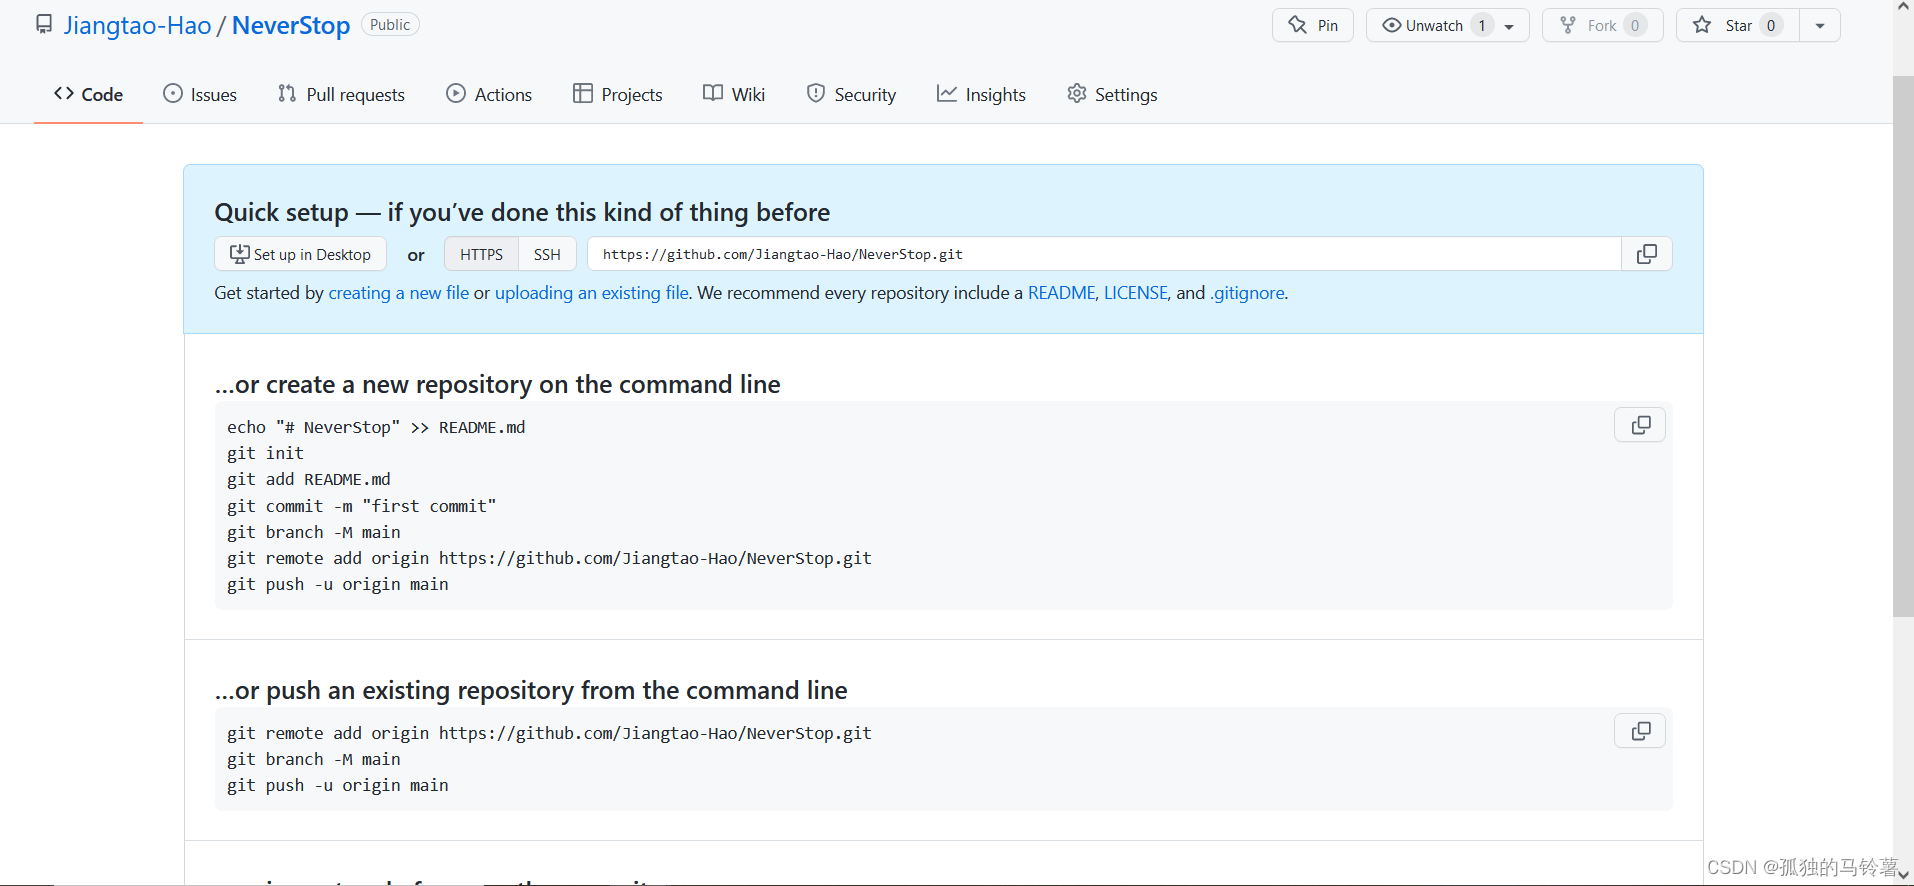Click the watcher count badge showing 1
This screenshot has width=1914, height=886.
click(1482, 25)
